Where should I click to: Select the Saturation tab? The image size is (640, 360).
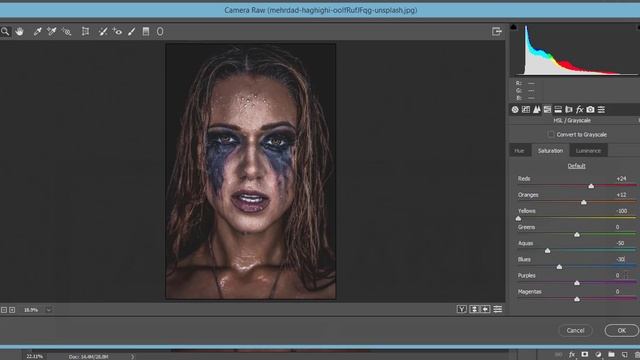(550, 151)
